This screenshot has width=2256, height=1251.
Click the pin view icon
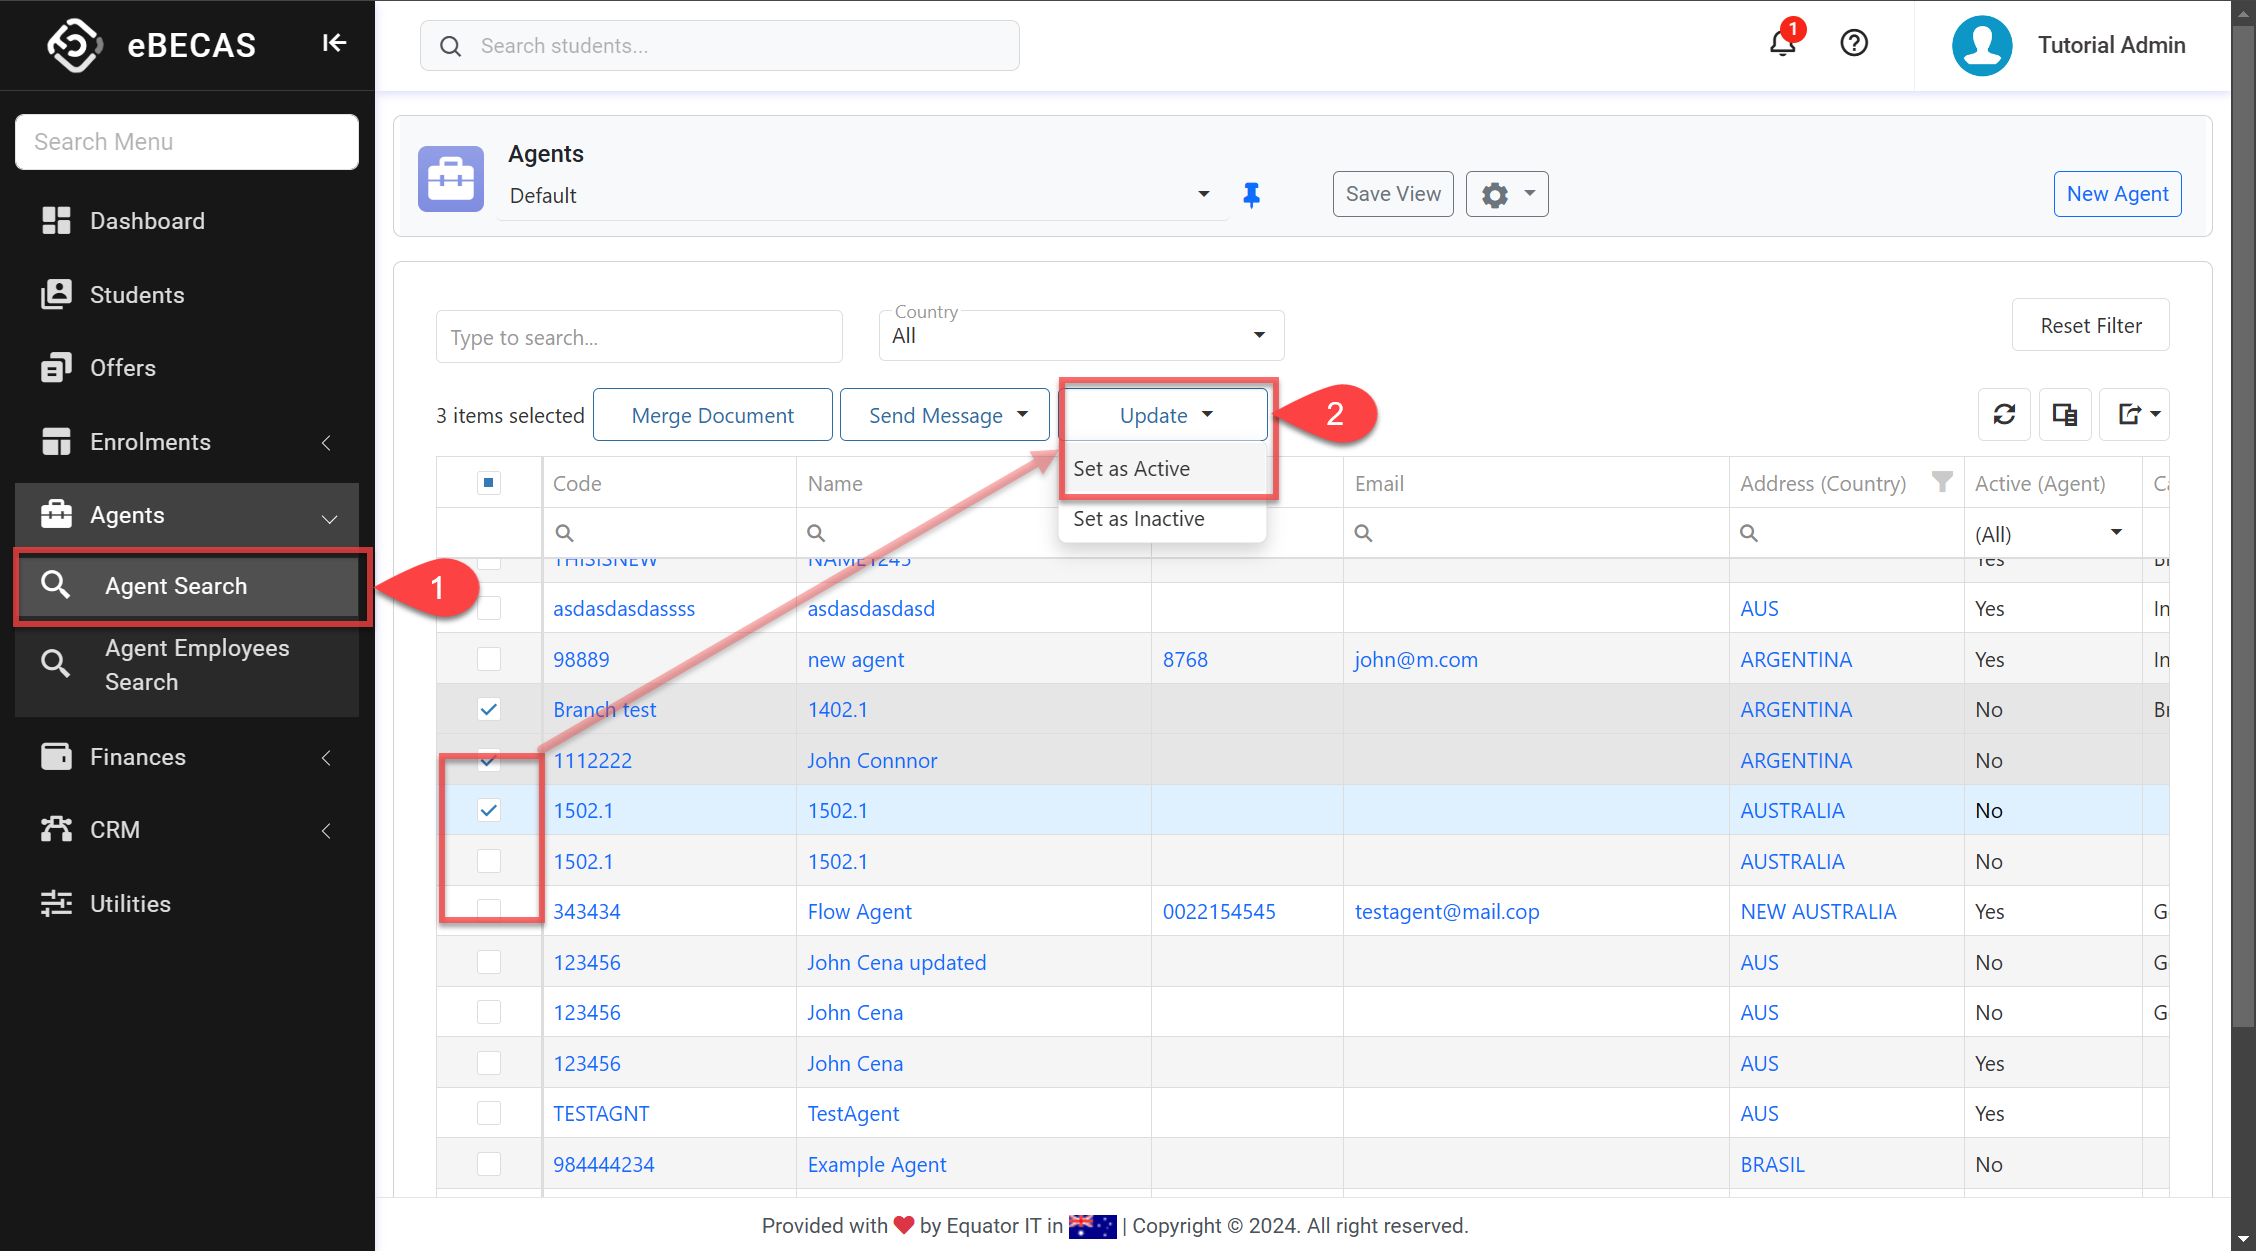click(x=1251, y=195)
